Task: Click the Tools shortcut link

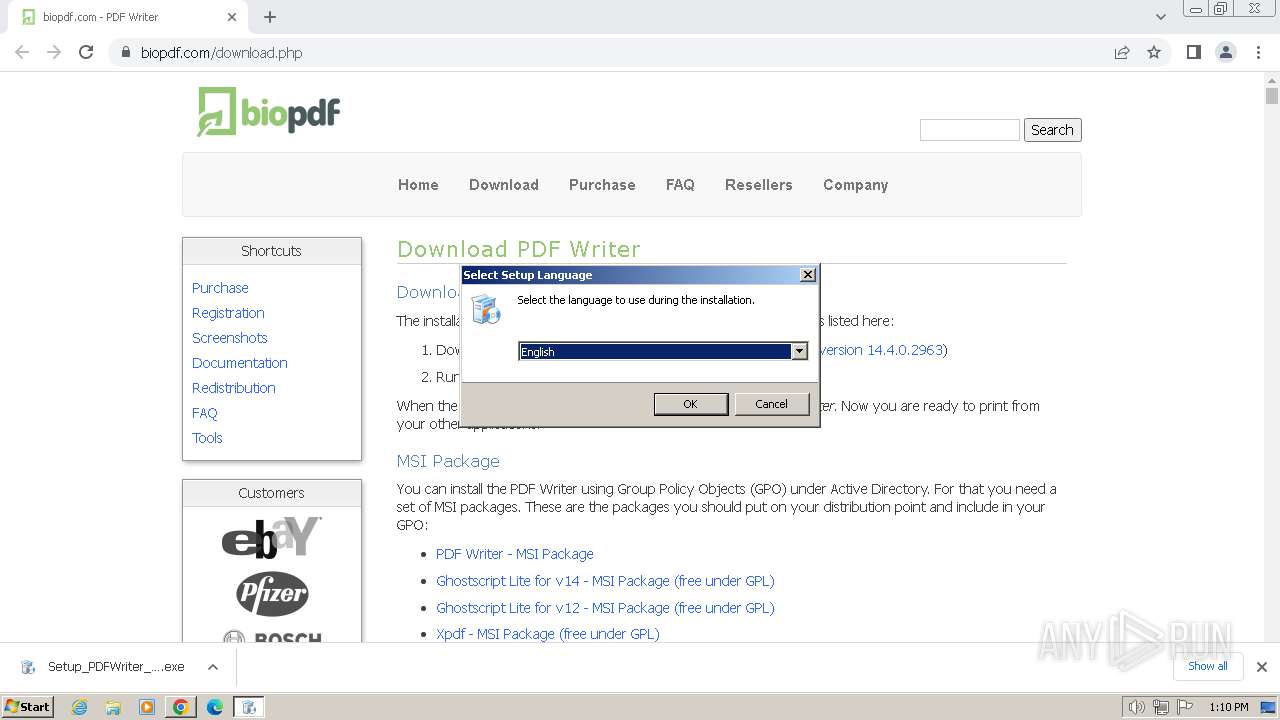Action: pyautogui.click(x=207, y=438)
